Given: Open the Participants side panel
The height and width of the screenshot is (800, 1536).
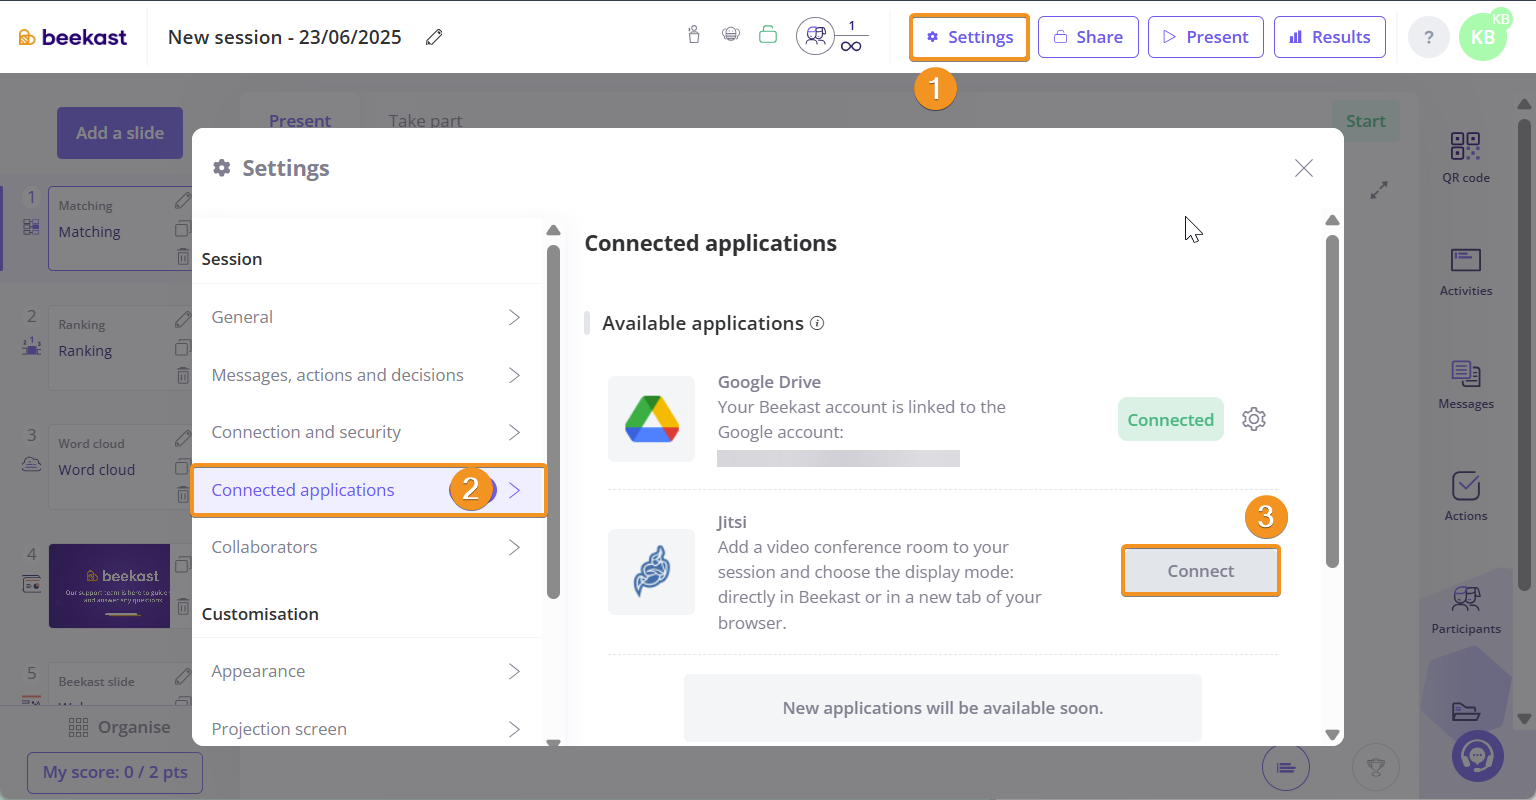Looking at the screenshot, I should pyautogui.click(x=1466, y=610).
